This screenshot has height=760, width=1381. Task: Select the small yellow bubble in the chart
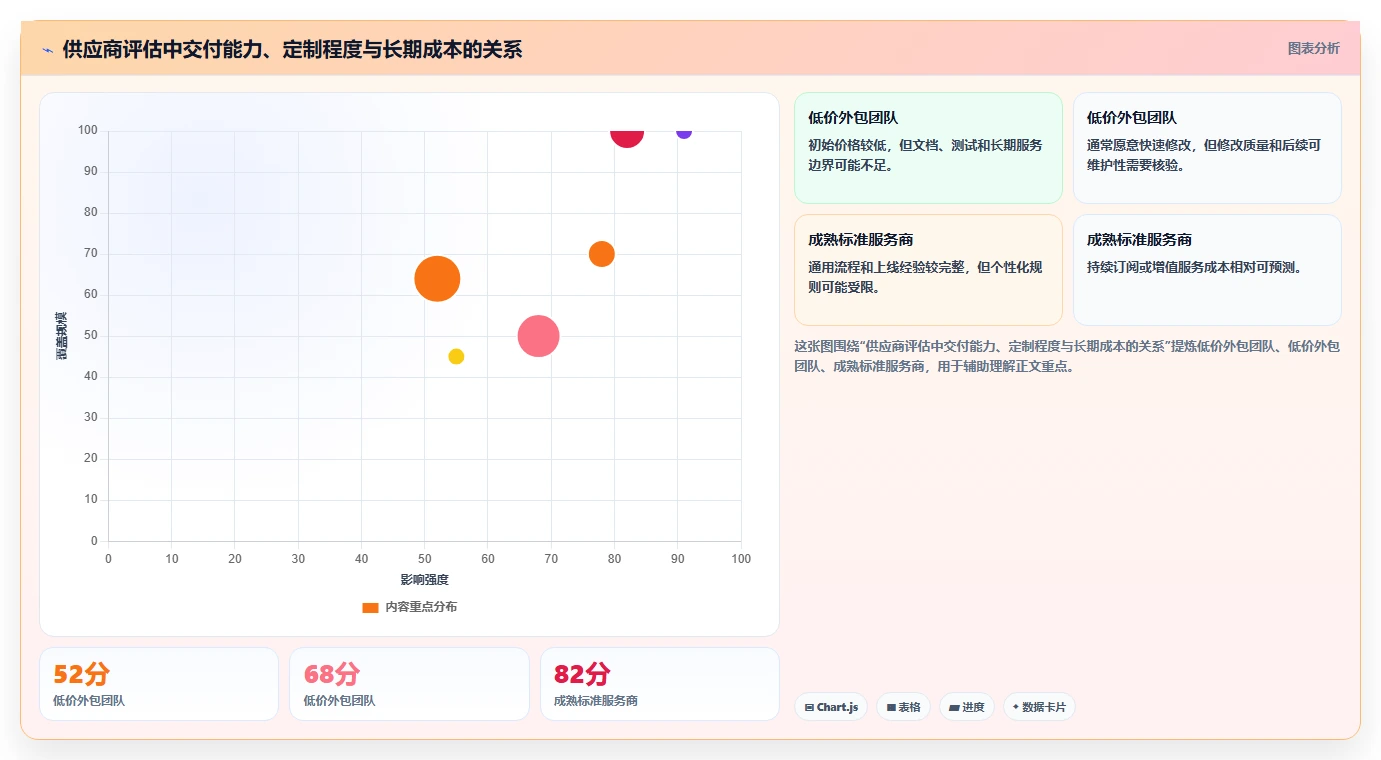[x=456, y=357]
